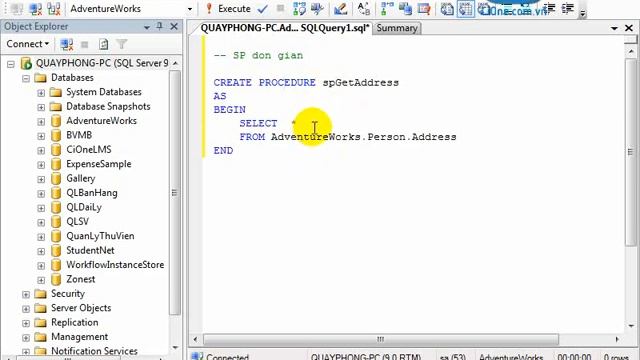Click the editor vertical scrollbar thumb
Viewport: 640px width, 360px height.
[631, 152]
